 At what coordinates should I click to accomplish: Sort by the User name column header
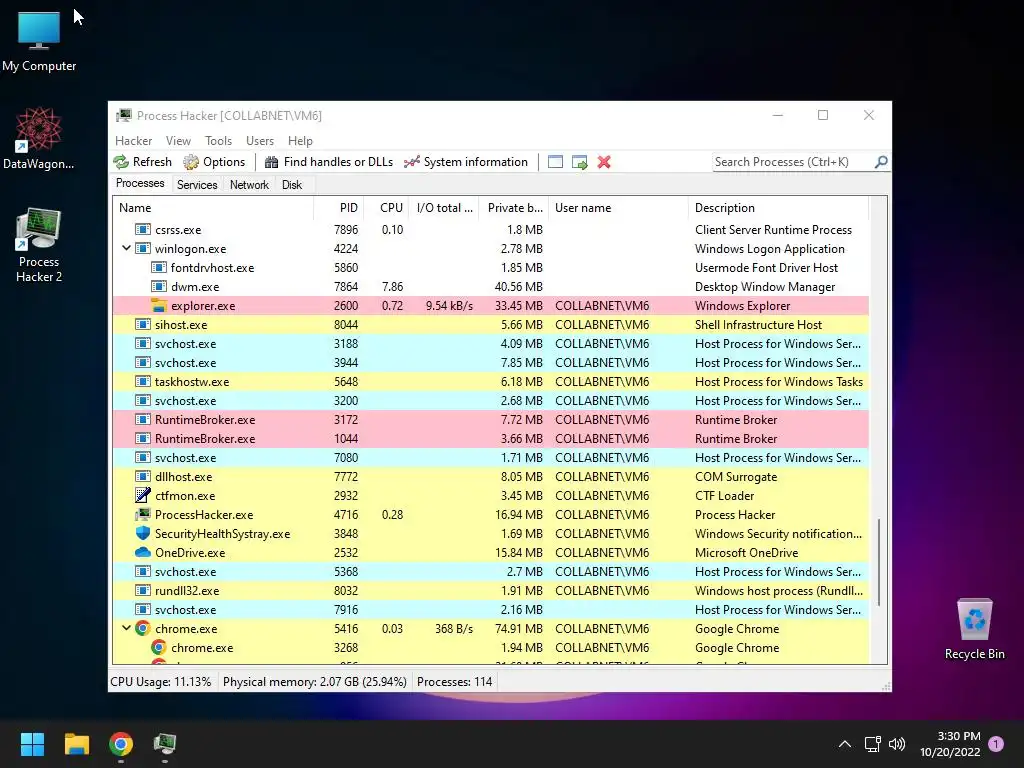coord(618,208)
